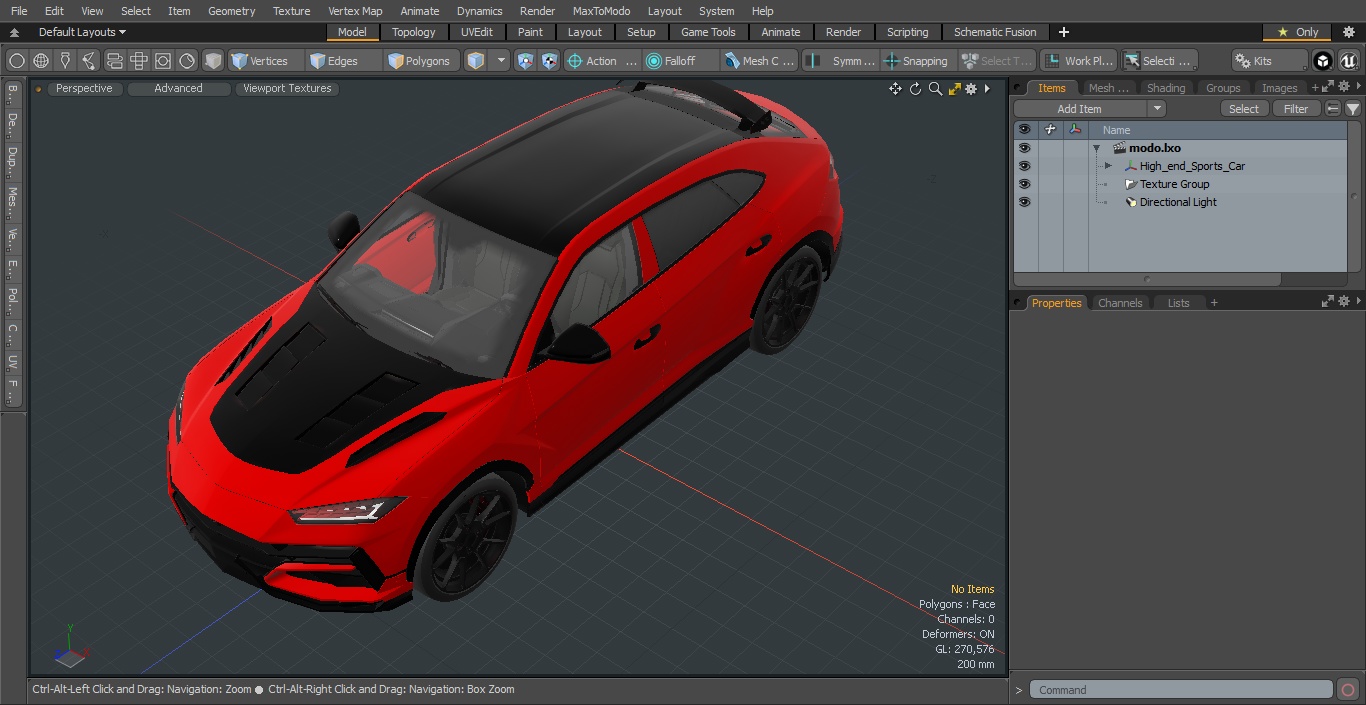Click the Filter button in Items panel
The image size is (1366, 705).
tap(1296, 109)
